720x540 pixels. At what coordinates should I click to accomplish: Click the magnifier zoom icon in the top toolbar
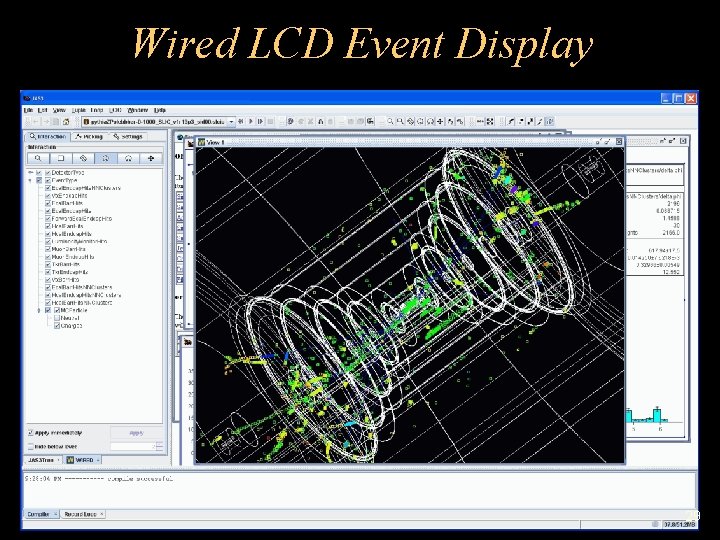(x=390, y=121)
